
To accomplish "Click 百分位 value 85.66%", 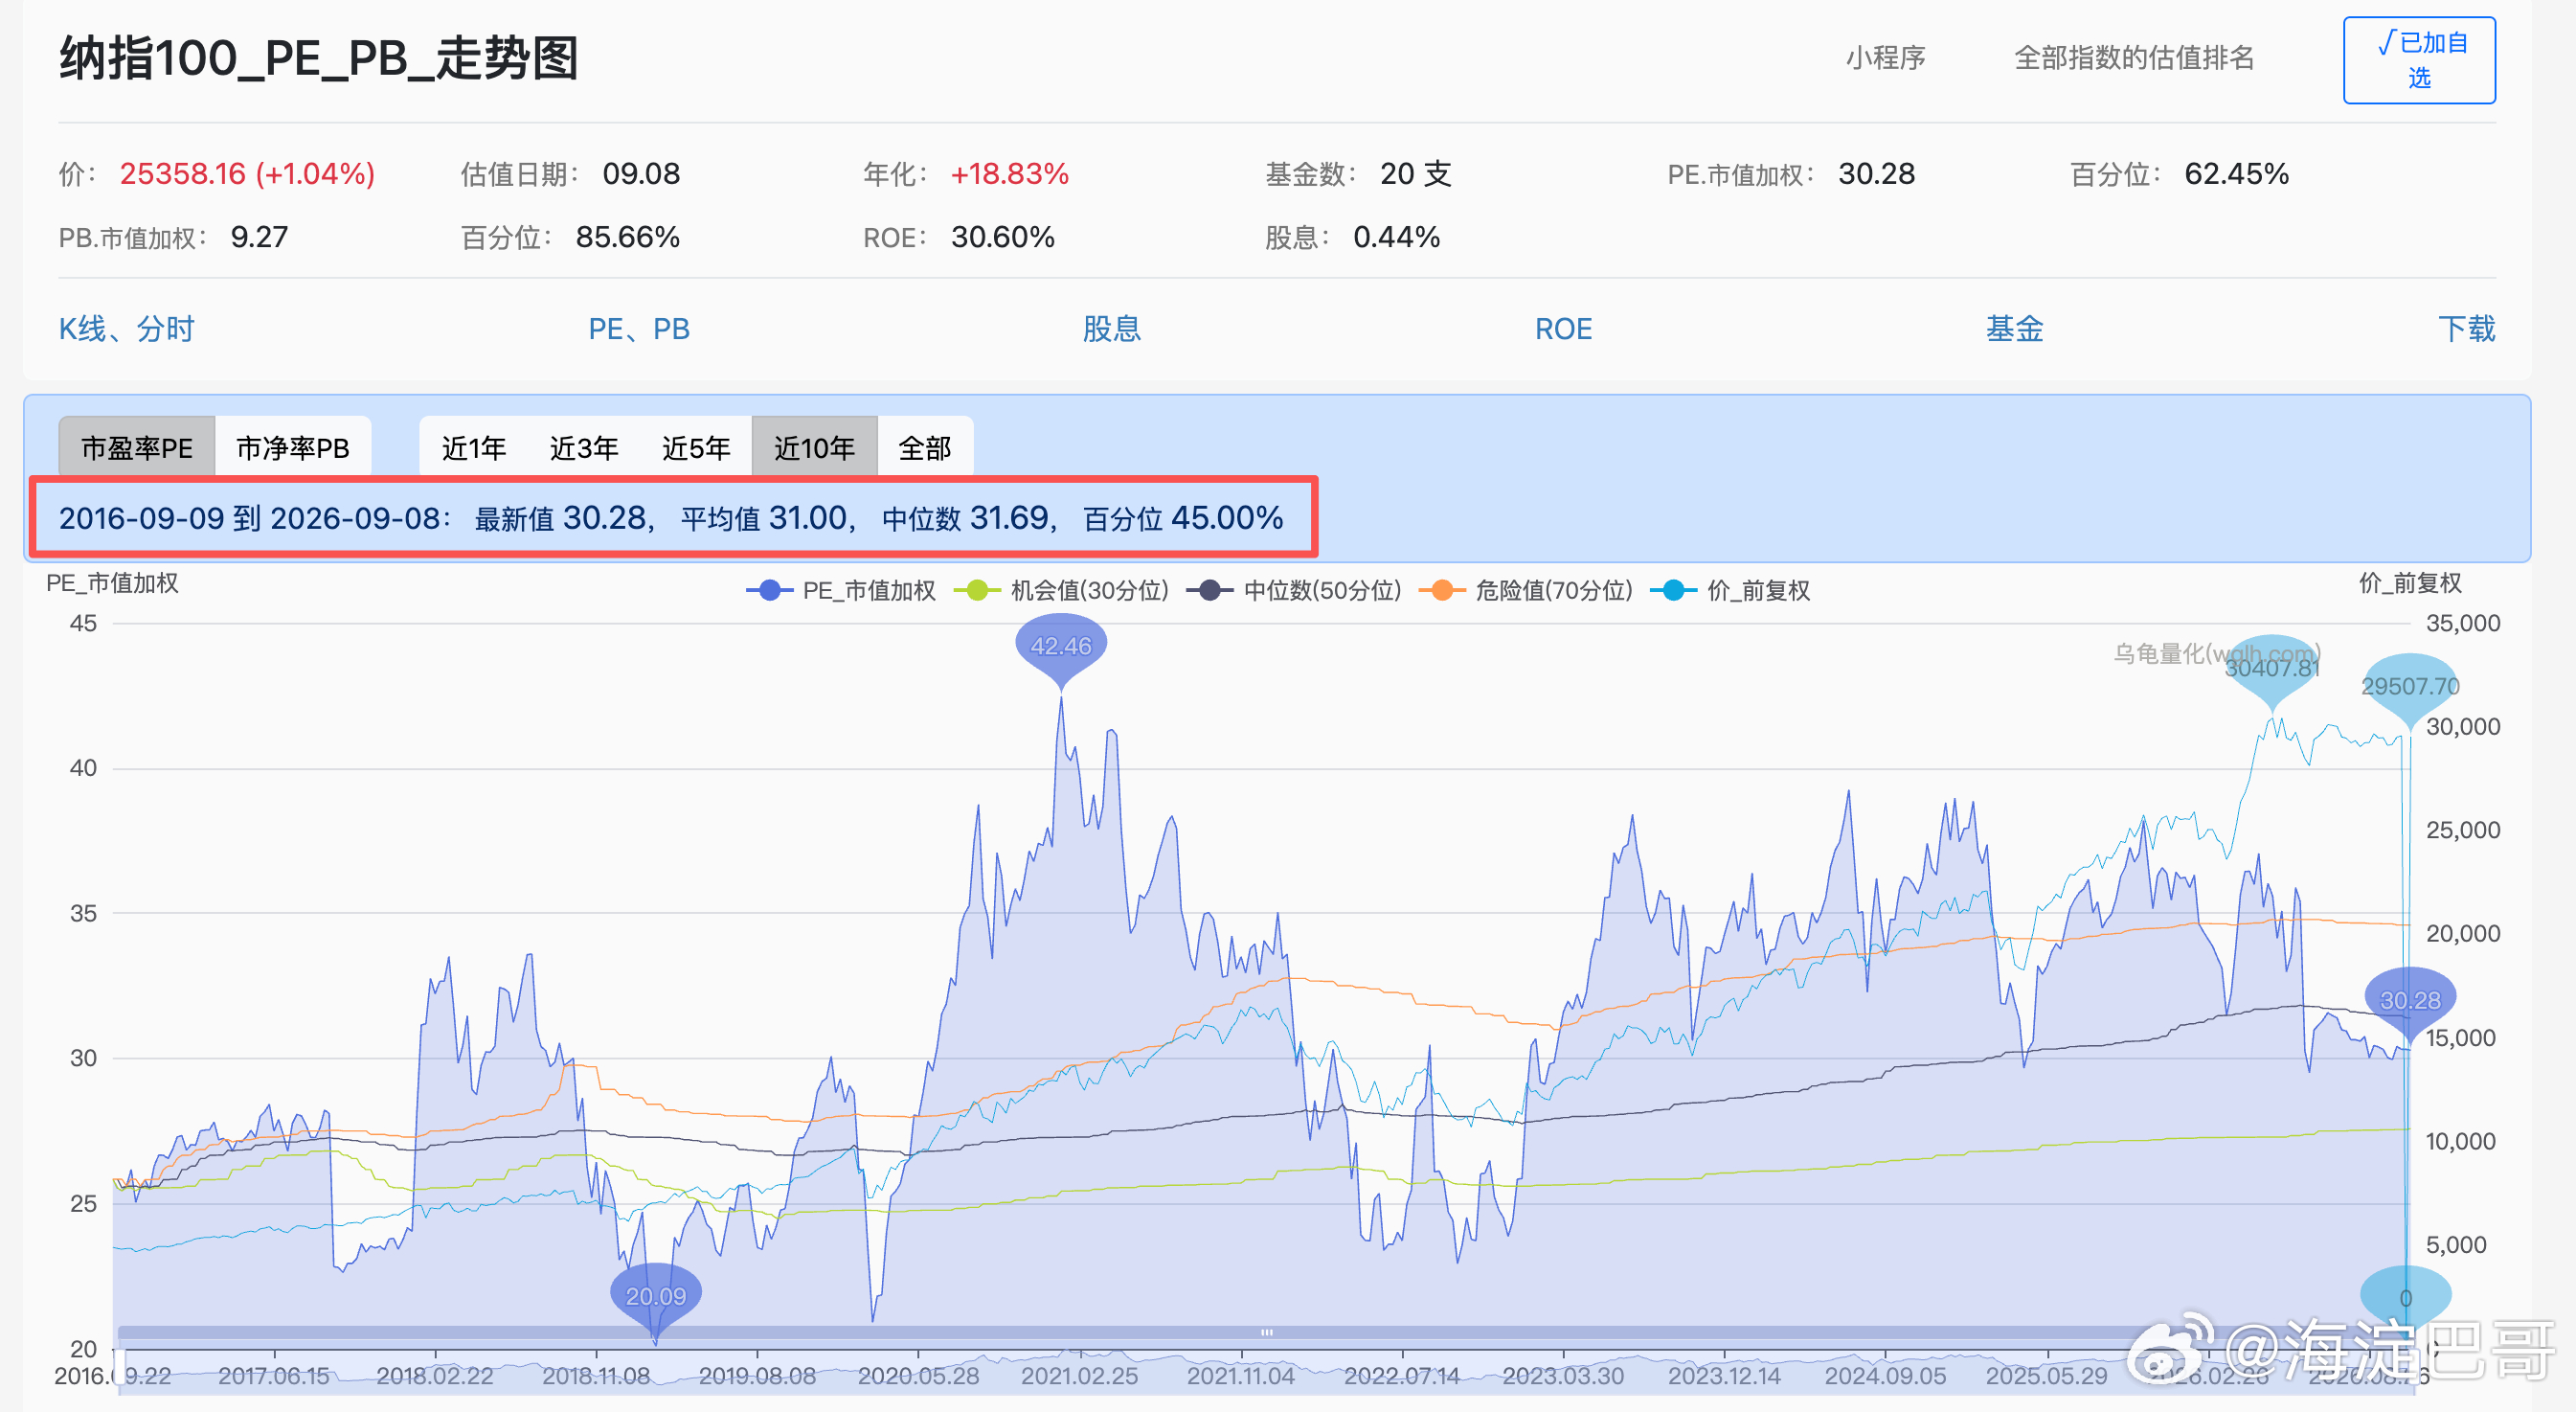I will click(627, 237).
